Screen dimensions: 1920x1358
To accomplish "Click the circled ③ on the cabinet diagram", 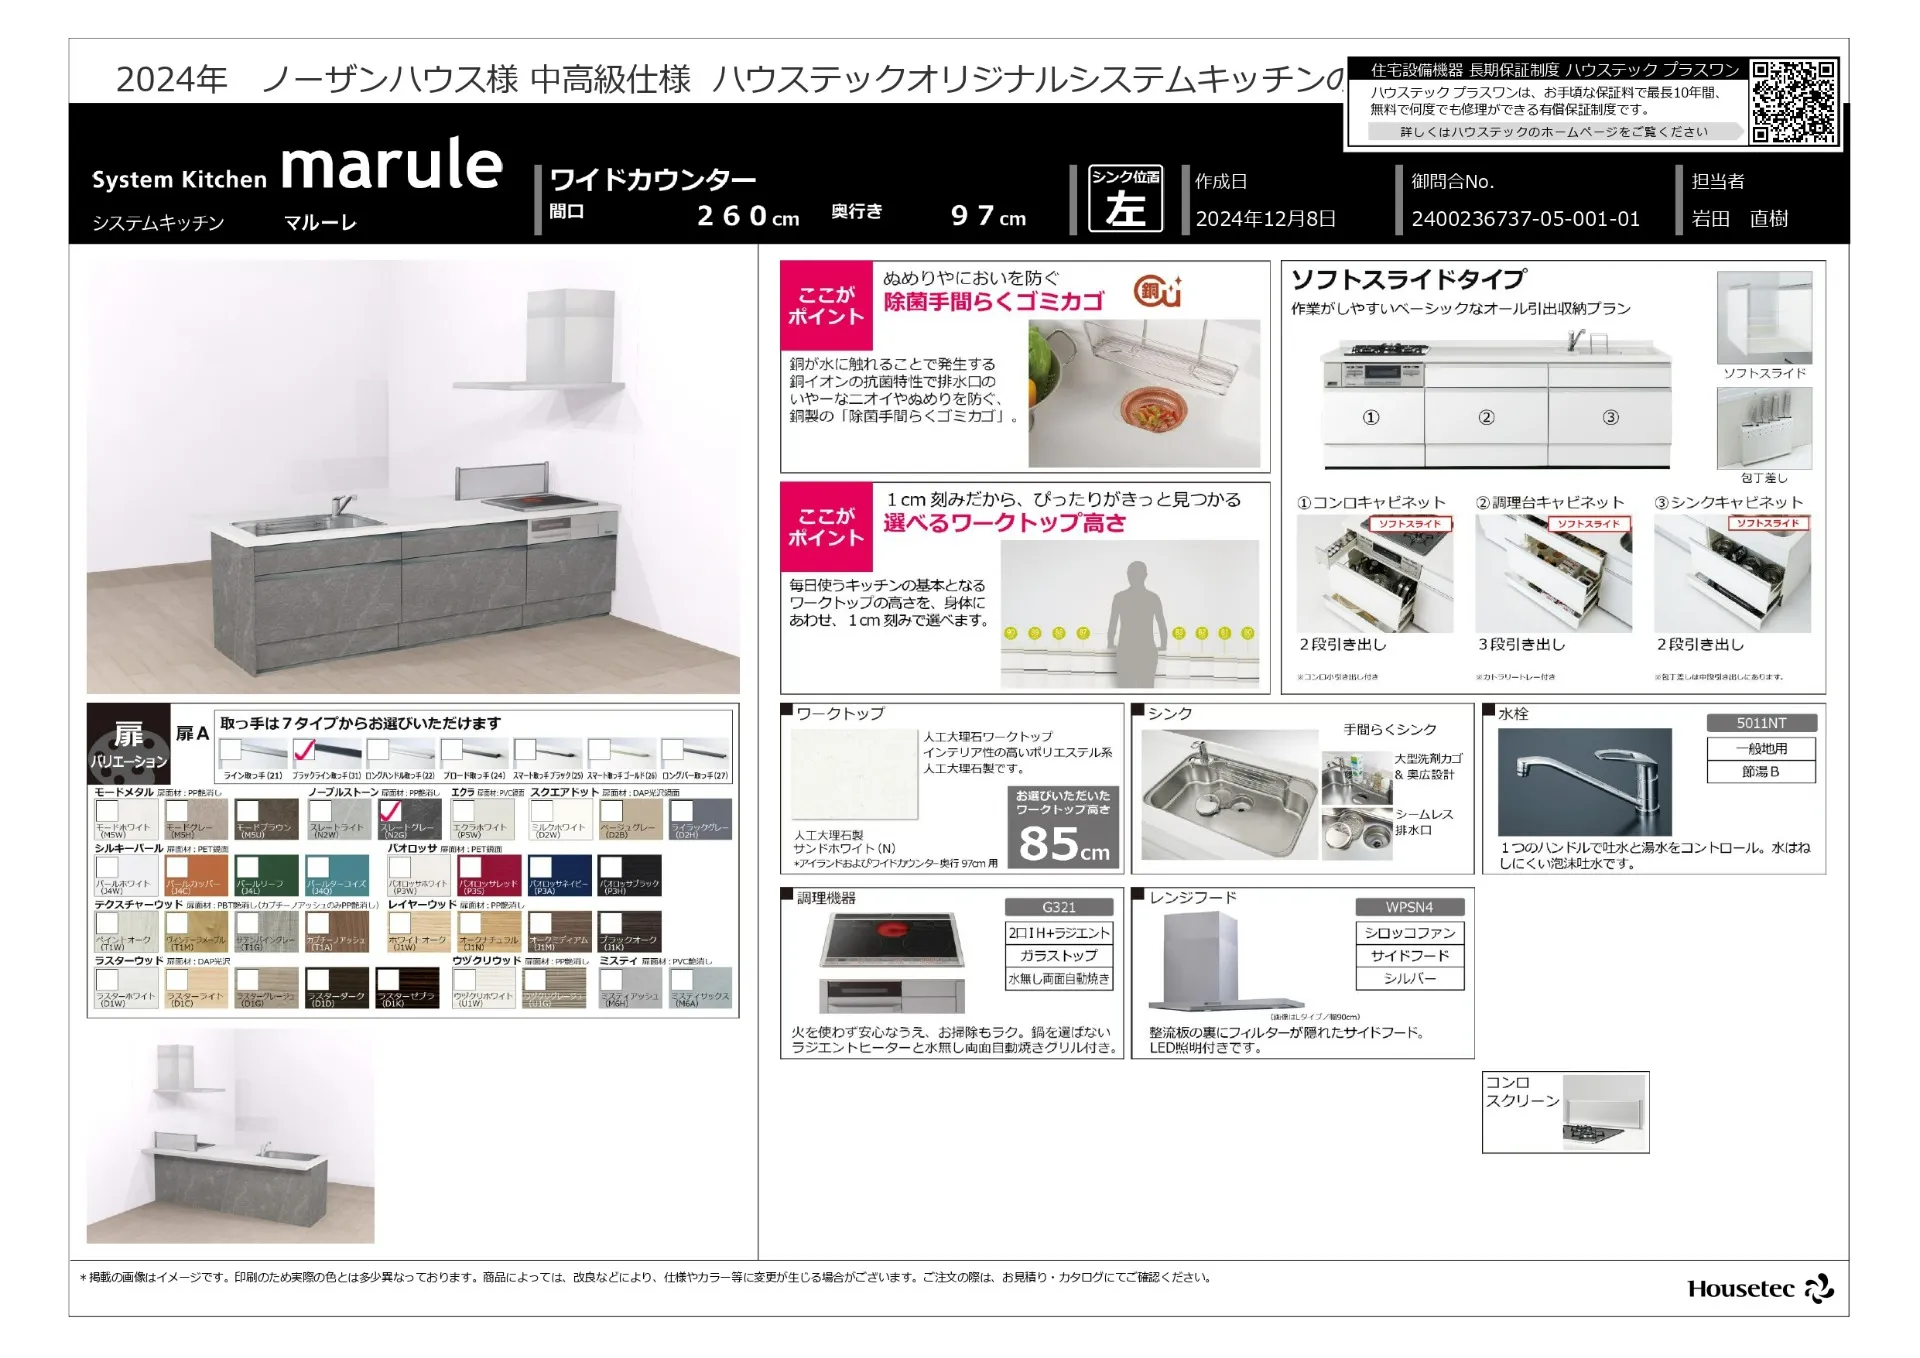I will tap(1610, 417).
